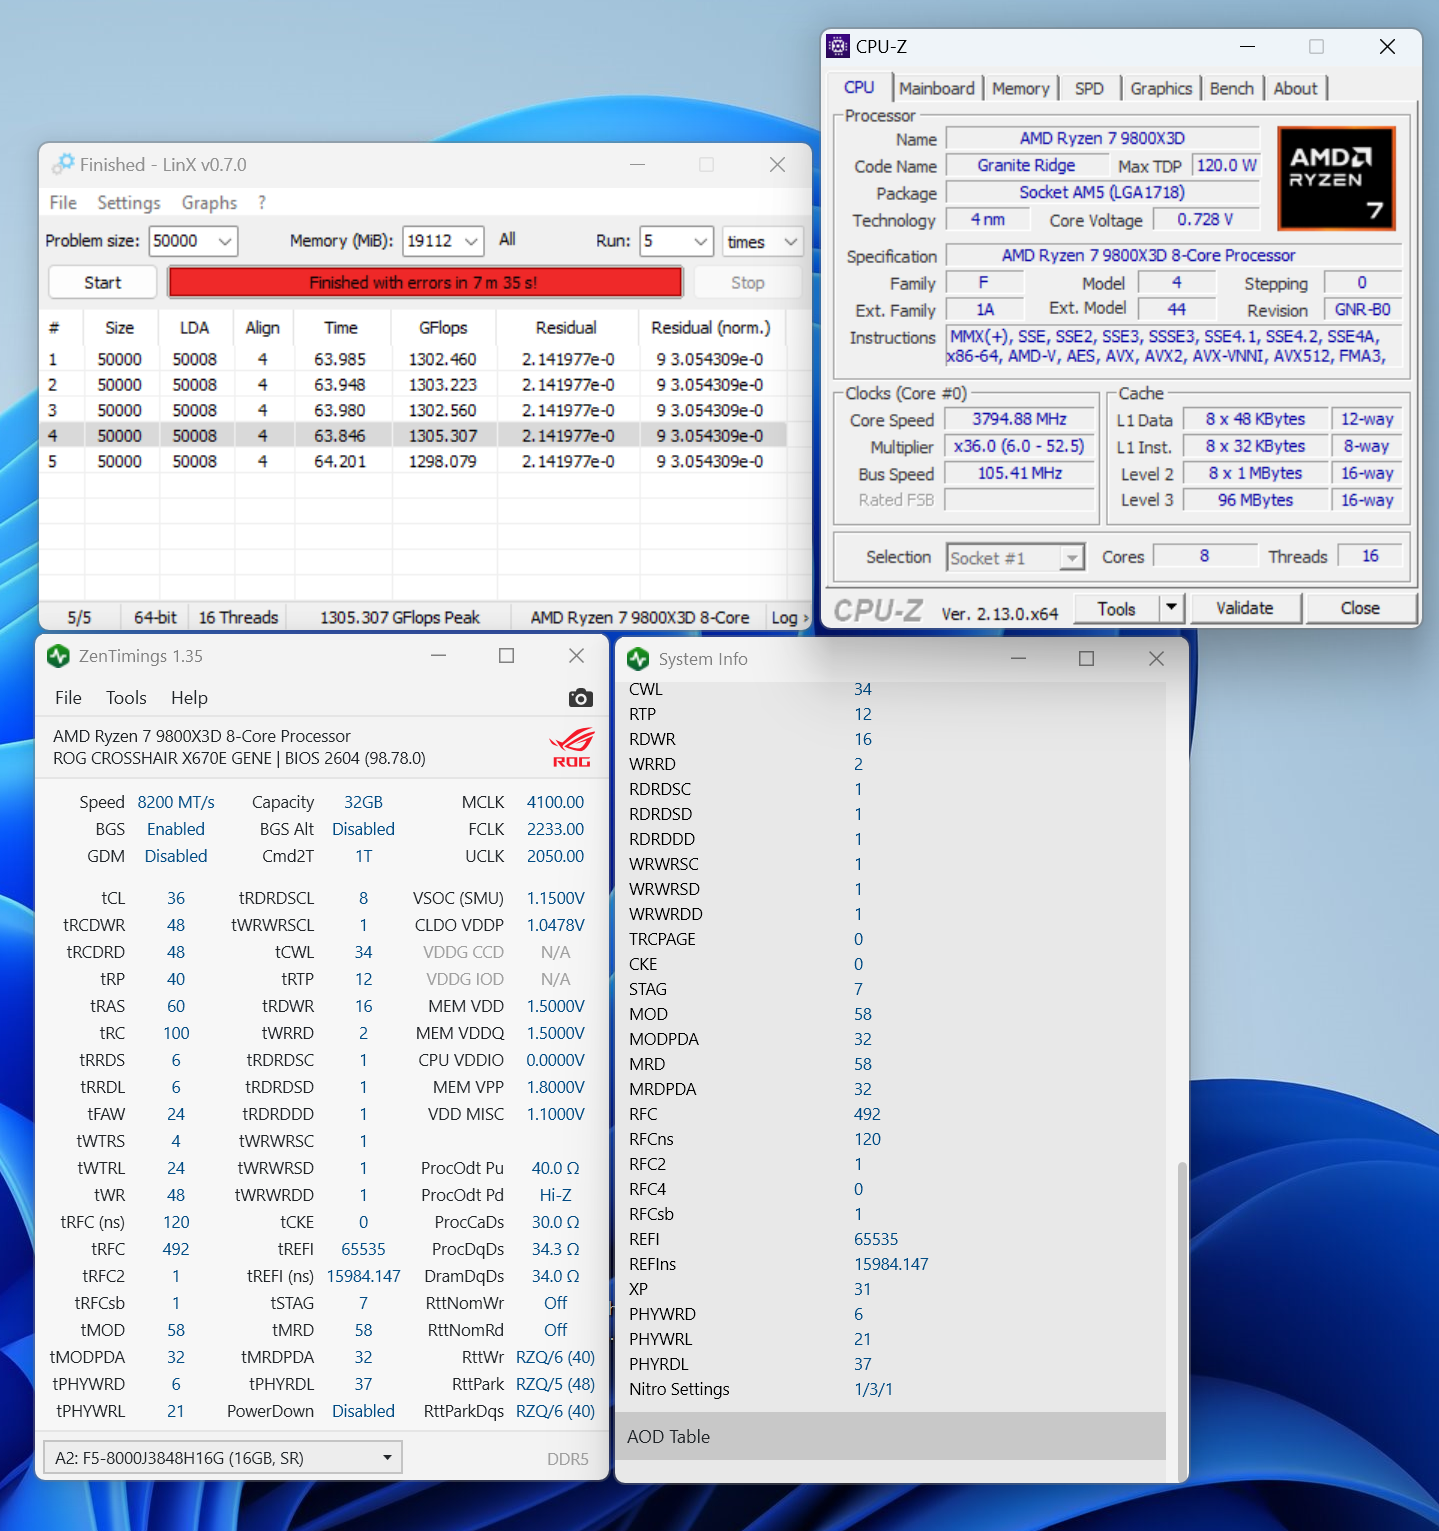Click the AMD Ryzen 7 logo in CPU-Z
This screenshot has height=1531, width=1439.
point(1336,178)
